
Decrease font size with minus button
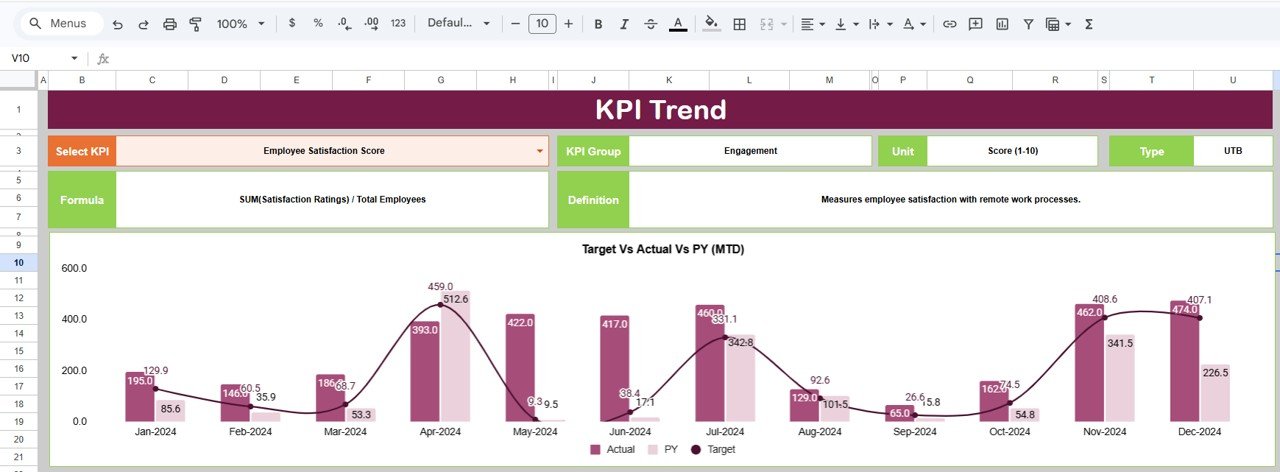point(515,23)
